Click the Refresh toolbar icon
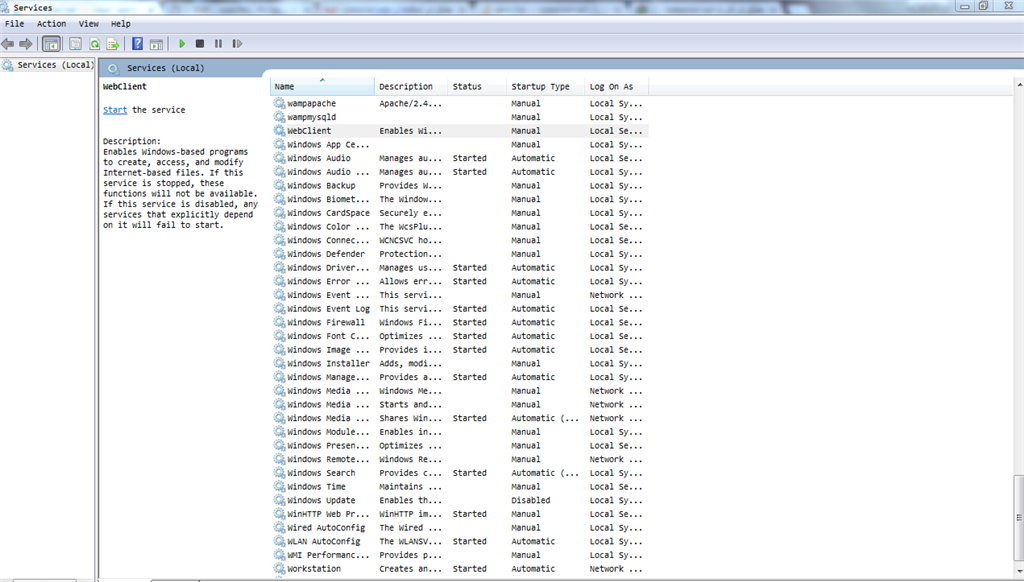Viewport: 1024px width, 582px height. pos(95,44)
